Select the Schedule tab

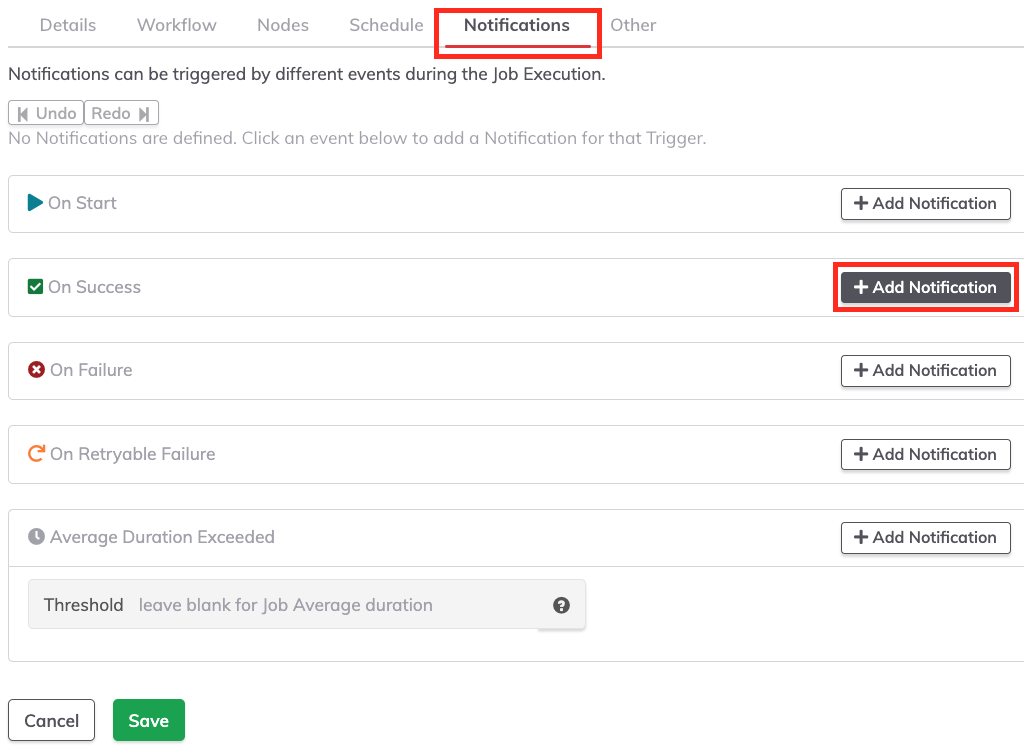point(386,25)
